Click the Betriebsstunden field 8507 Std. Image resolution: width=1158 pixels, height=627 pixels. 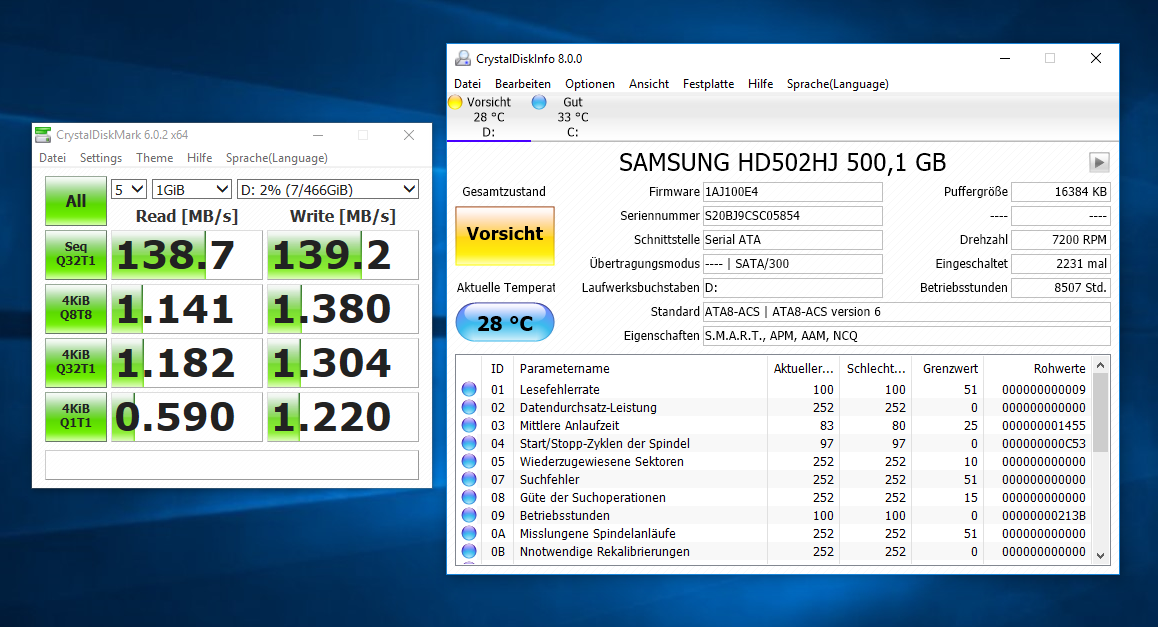1061,288
